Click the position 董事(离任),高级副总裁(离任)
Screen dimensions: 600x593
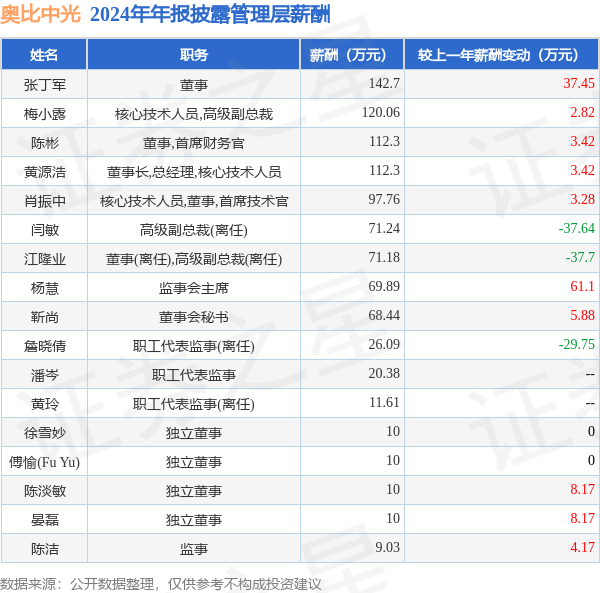click(x=194, y=259)
